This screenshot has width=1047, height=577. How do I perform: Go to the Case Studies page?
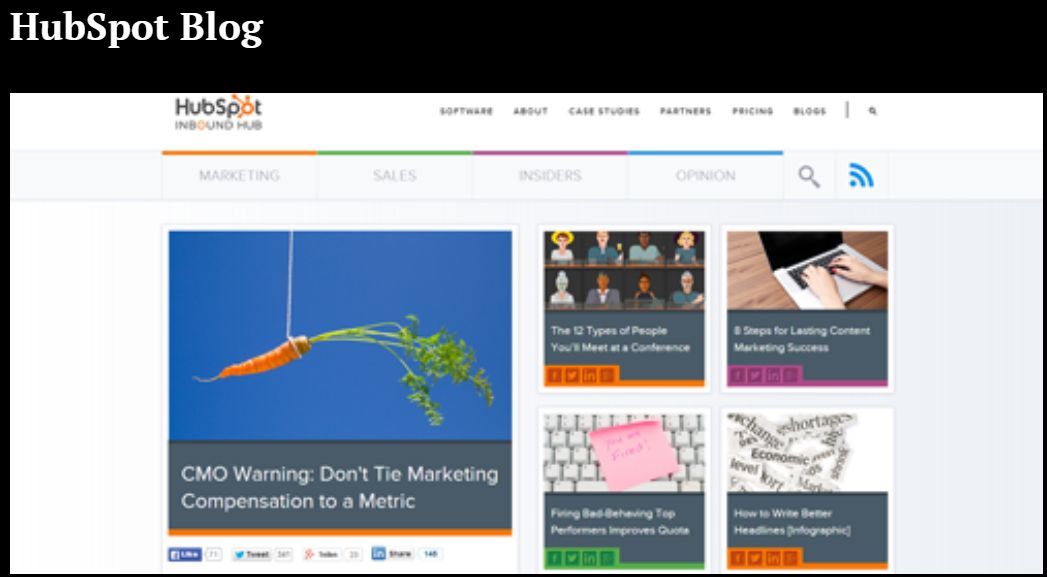tap(604, 112)
